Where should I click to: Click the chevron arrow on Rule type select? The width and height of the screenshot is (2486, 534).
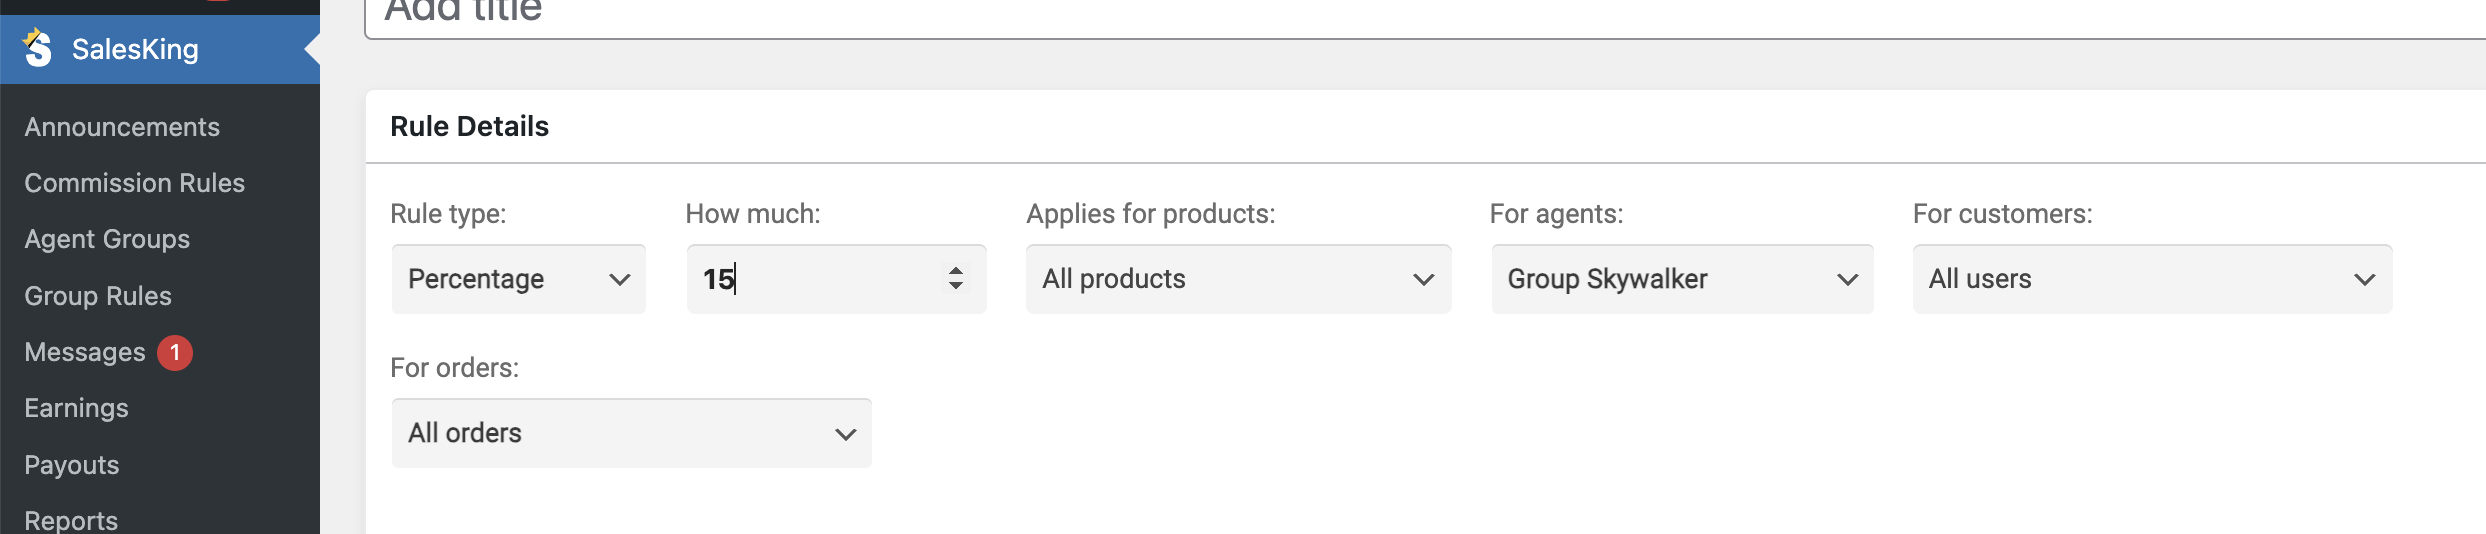(620, 280)
